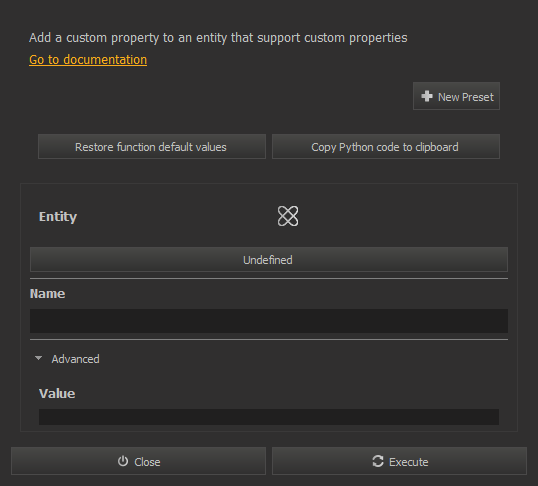Click the Name label
This screenshot has height=486, width=538.
47,294
